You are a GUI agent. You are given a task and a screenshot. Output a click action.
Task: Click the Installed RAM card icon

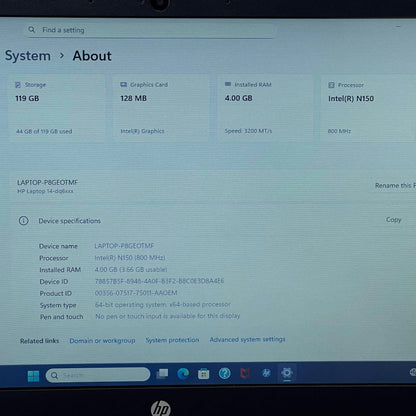tap(228, 84)
